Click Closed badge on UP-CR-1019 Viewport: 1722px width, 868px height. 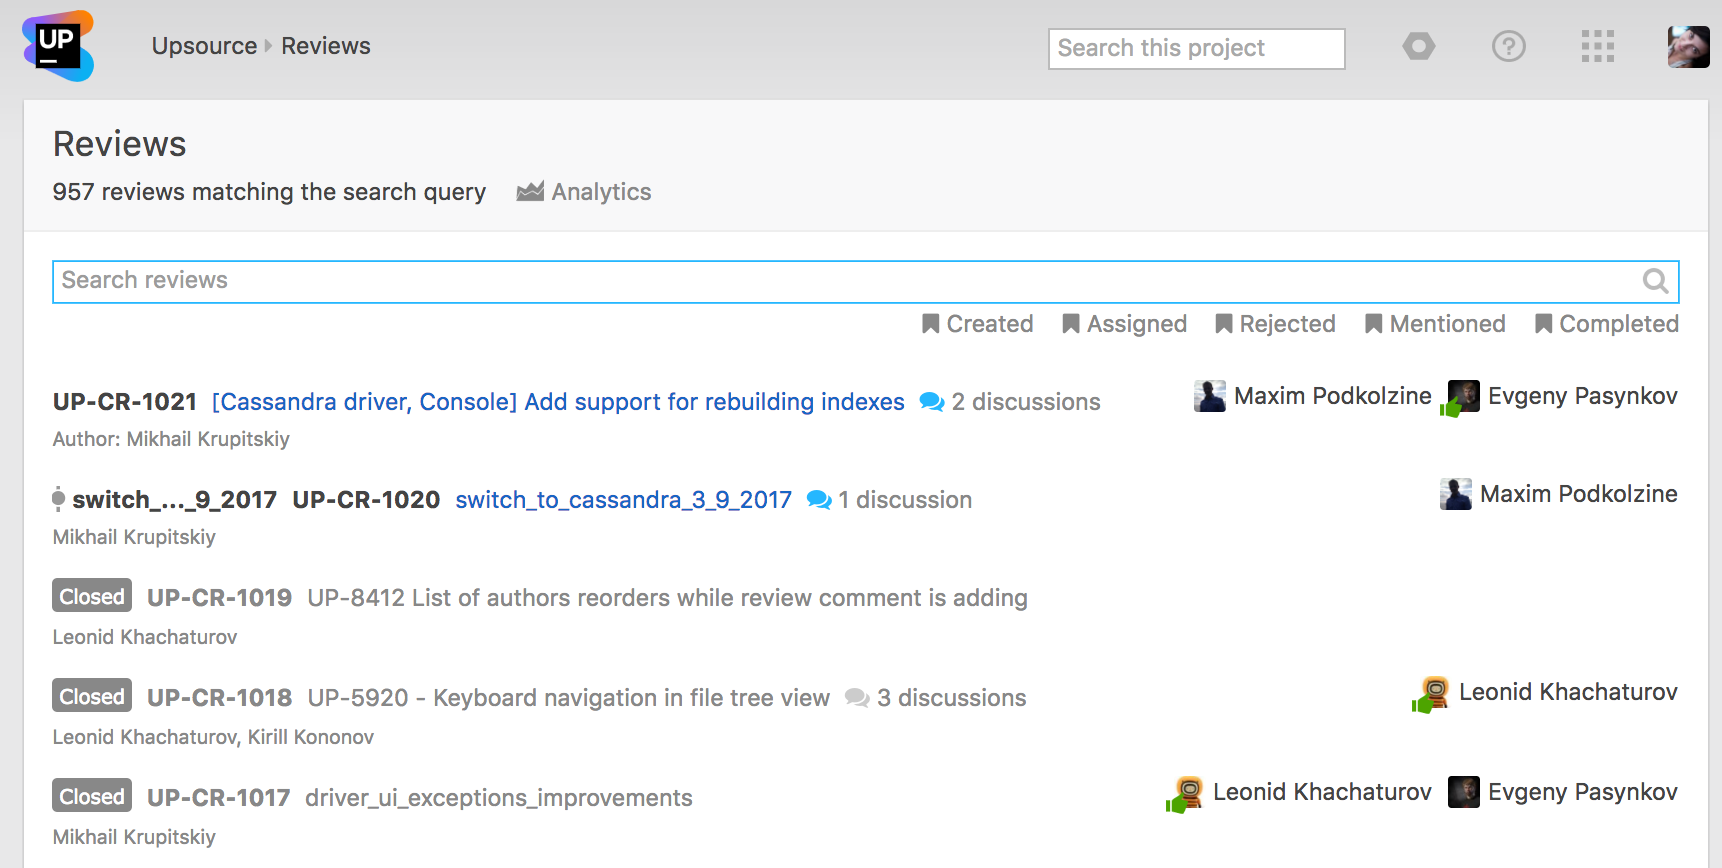click(x=92, y=596)
